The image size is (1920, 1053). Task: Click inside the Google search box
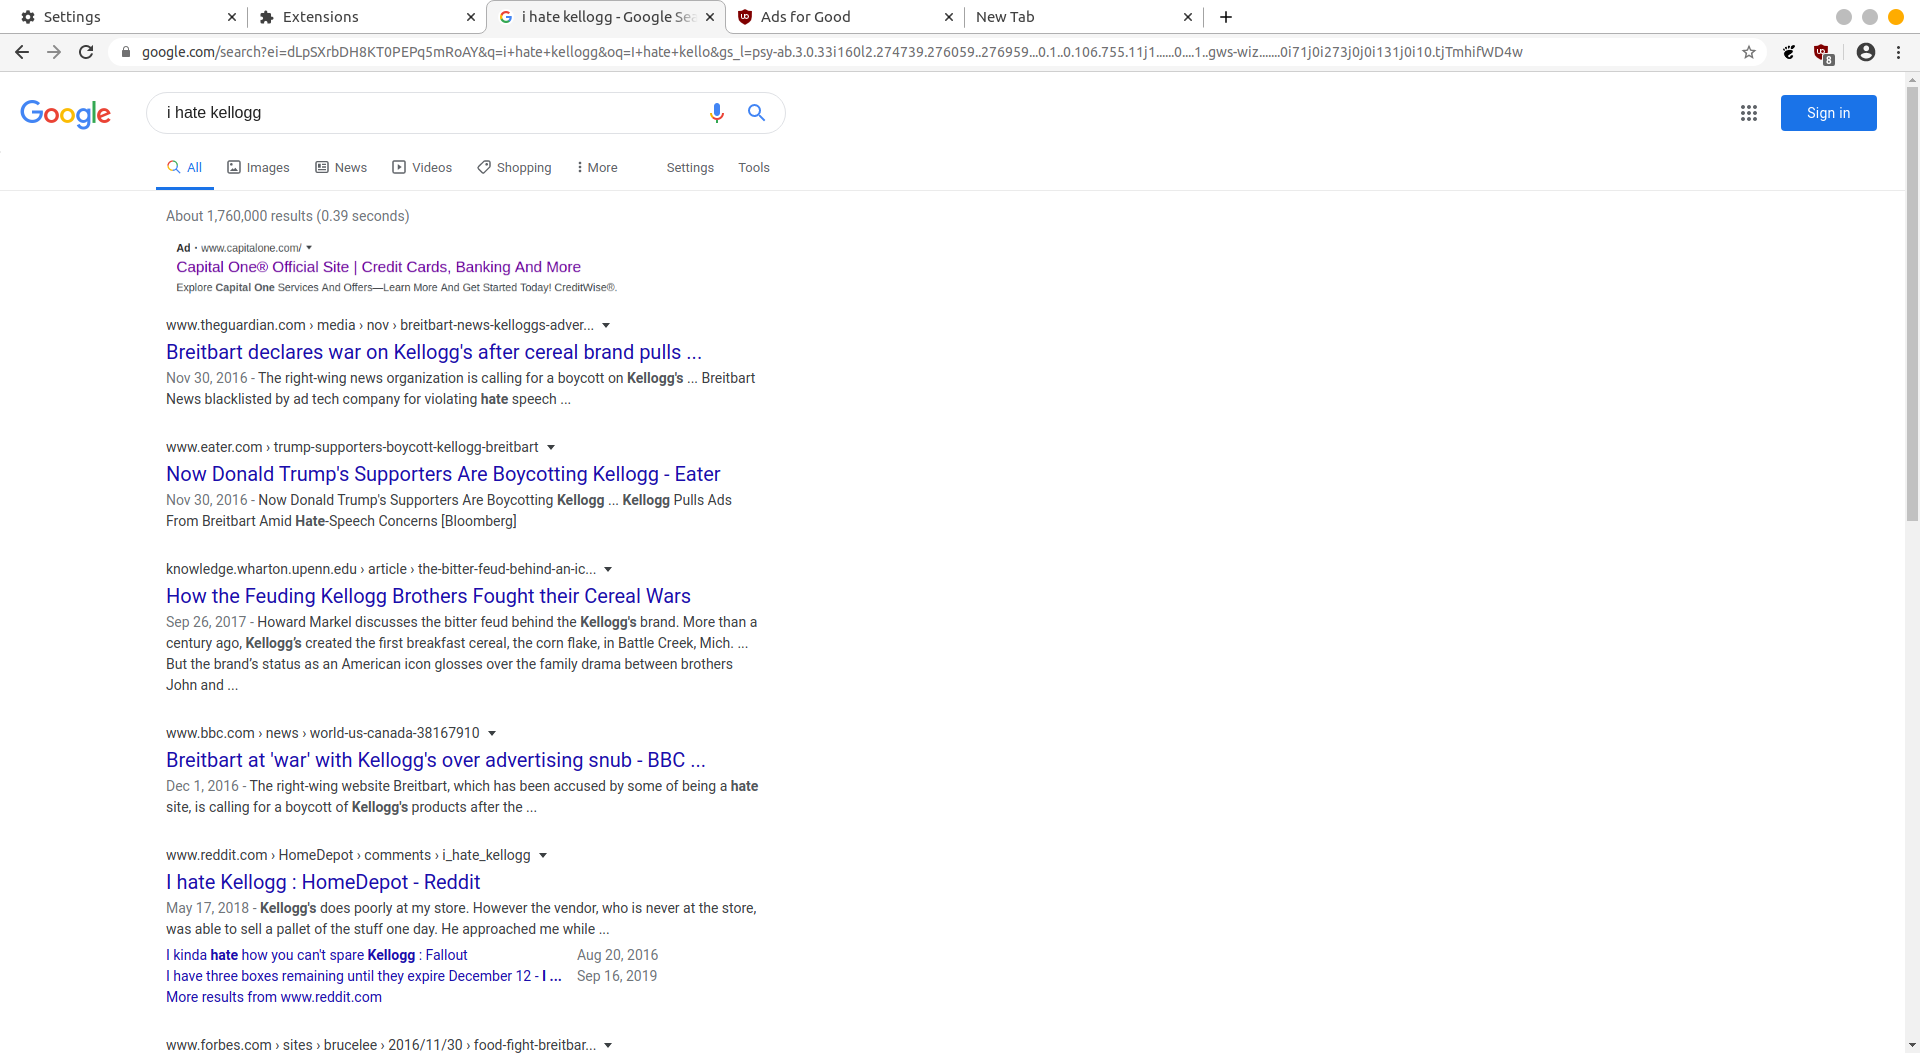click(x=430, y=113)
